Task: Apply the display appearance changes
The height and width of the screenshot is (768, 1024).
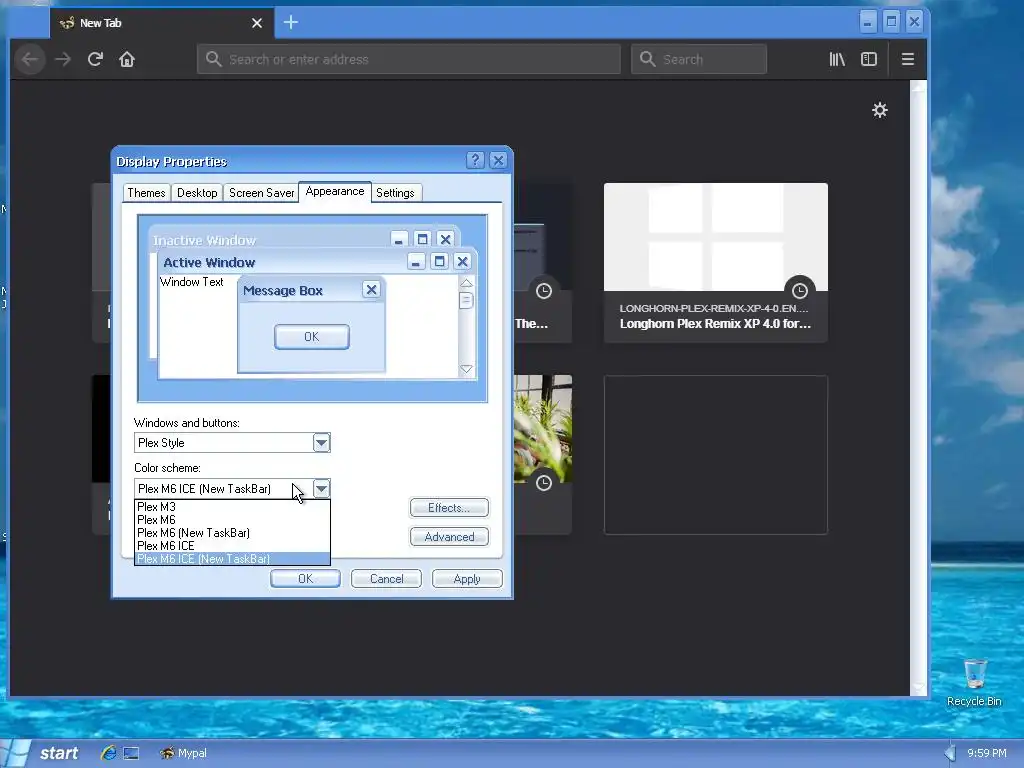Action: tap(467, 579)
